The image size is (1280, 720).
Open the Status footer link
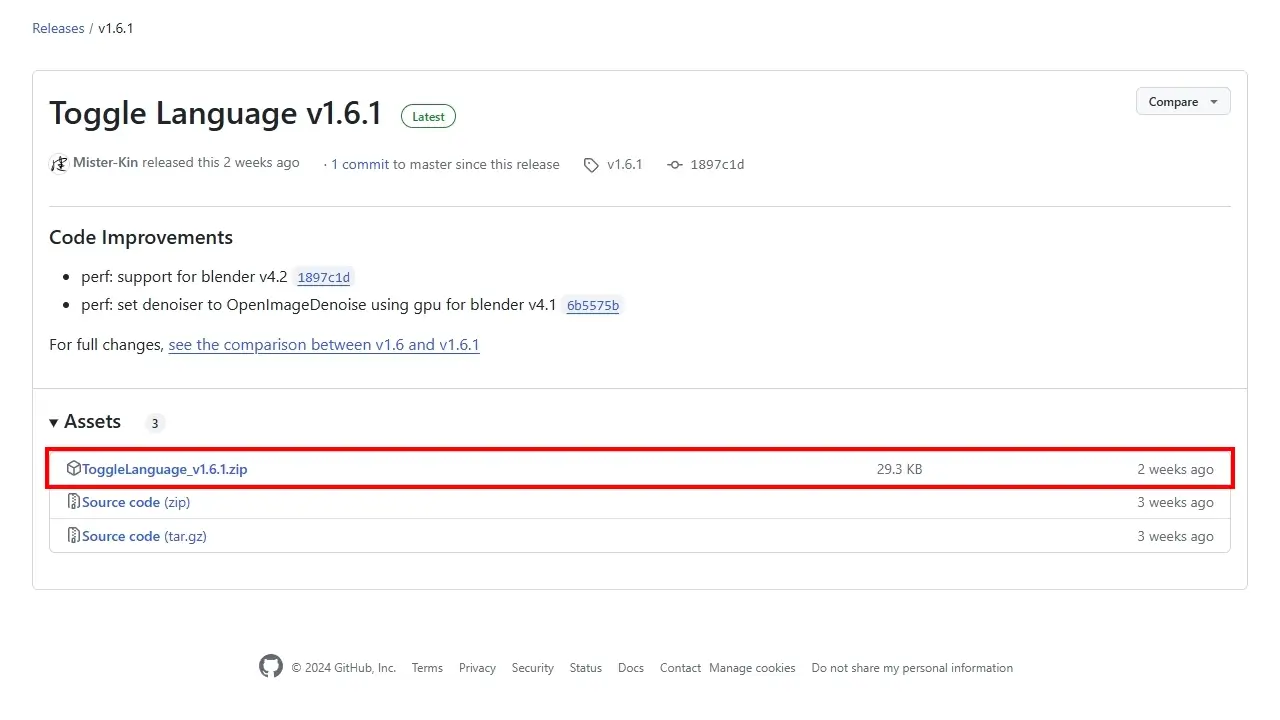coord(586,668)
